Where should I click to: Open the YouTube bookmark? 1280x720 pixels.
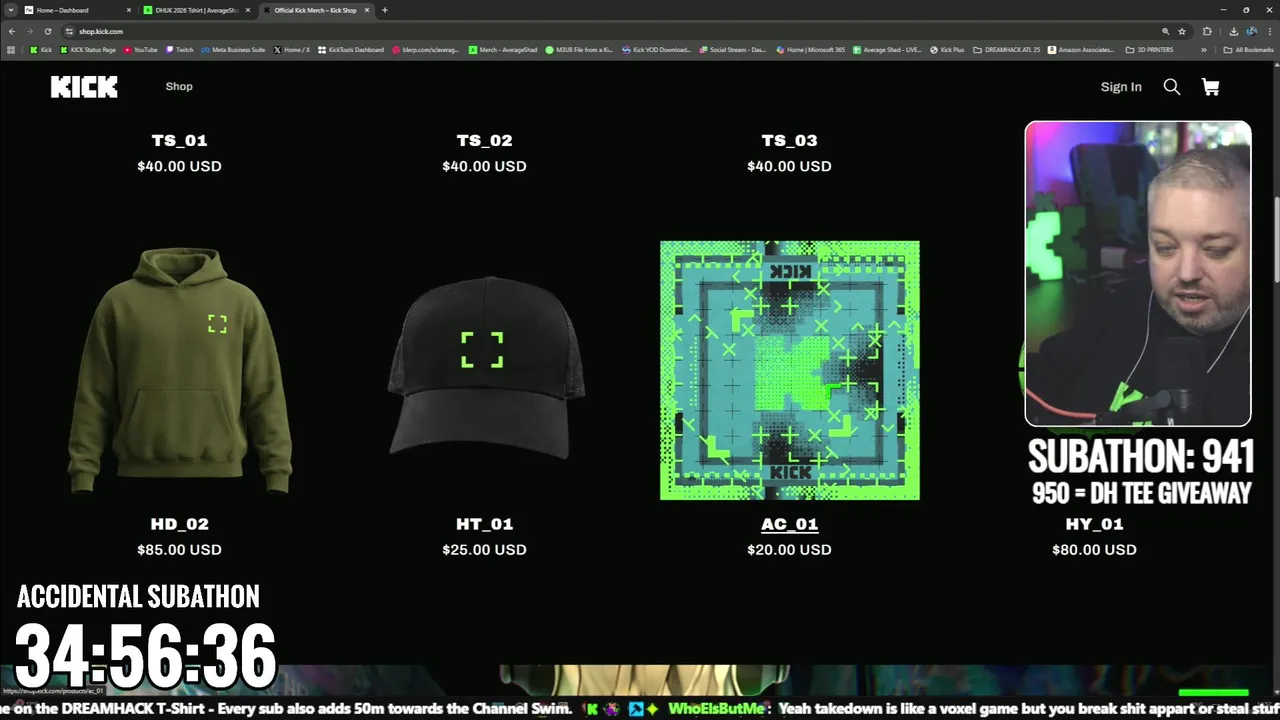pyautogui.click(x=141, y=49)
